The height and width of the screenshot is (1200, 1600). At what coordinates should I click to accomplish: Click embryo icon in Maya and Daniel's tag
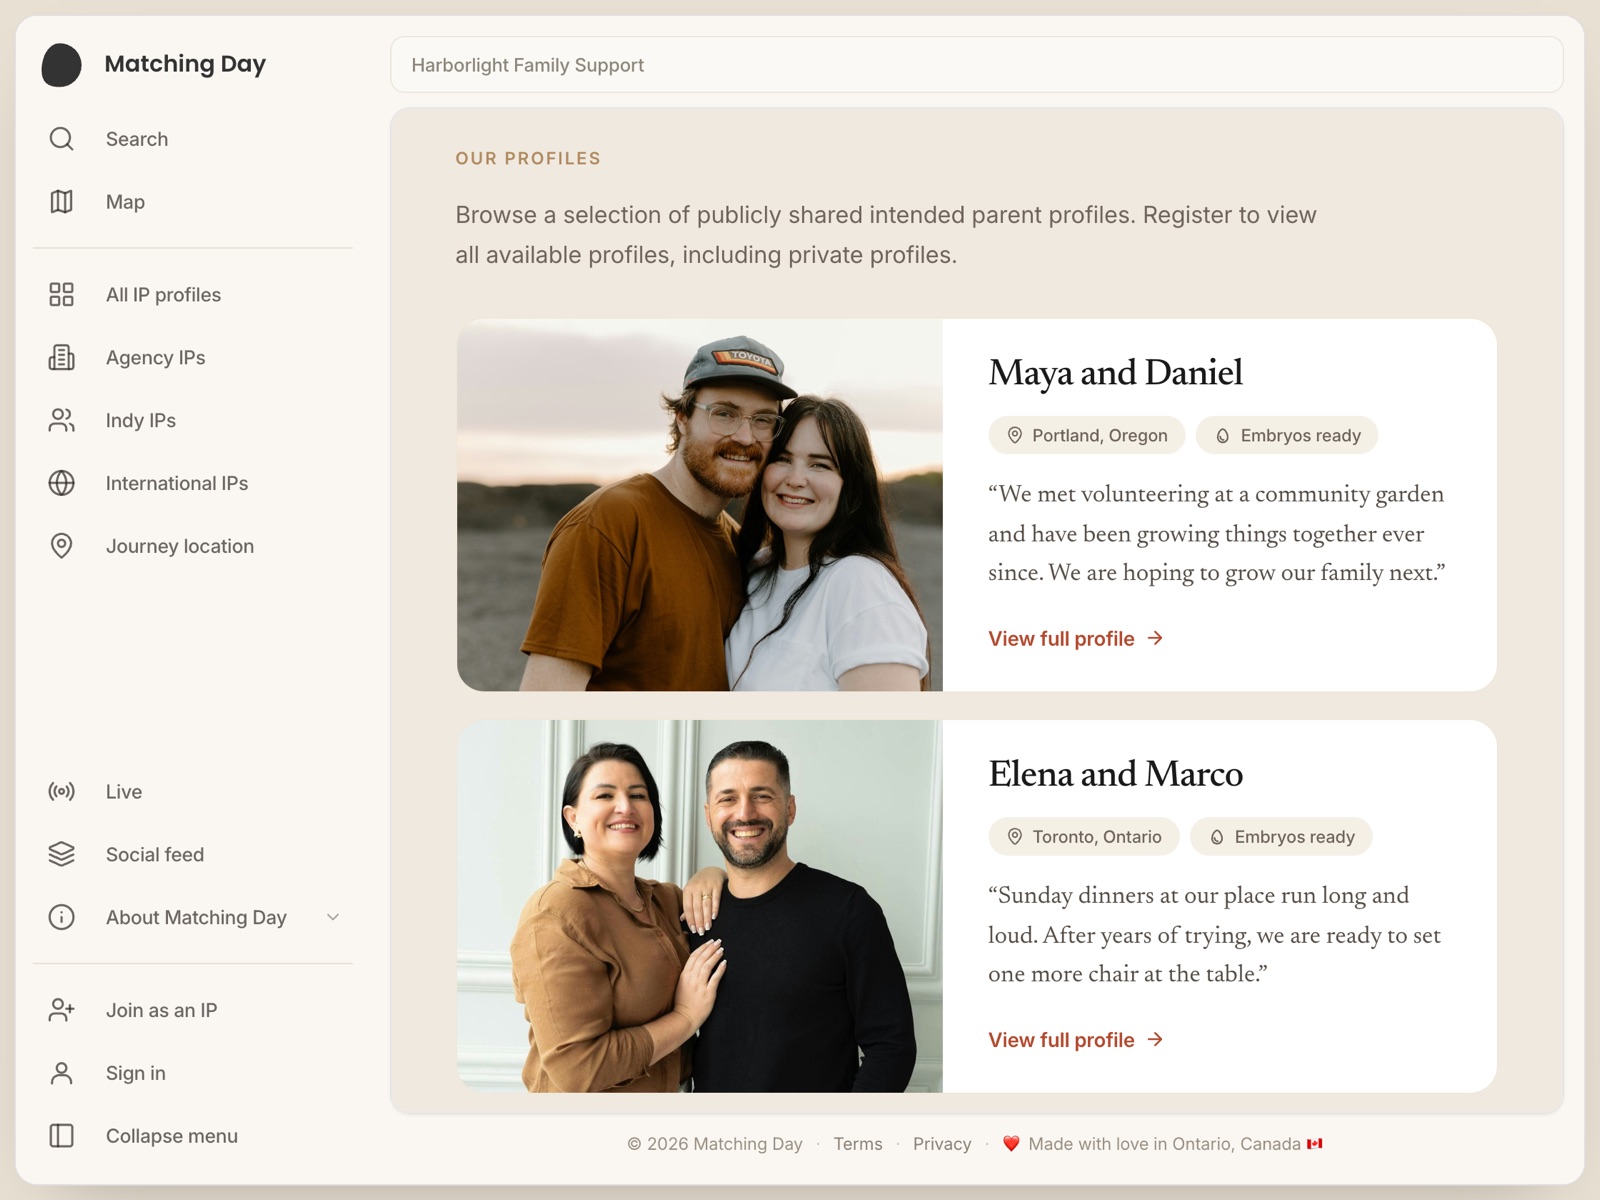[x=1222, y=435]
